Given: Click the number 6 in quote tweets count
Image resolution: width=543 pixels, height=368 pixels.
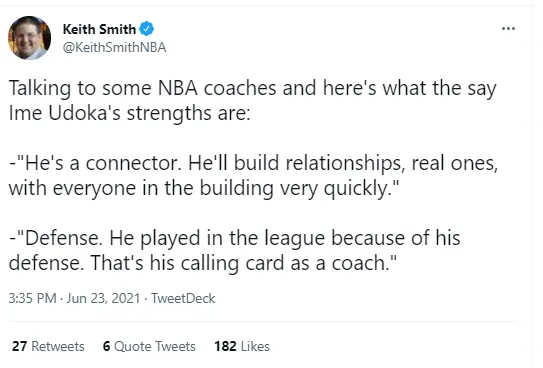Looking at the screenshot, I should pos(107,346).
